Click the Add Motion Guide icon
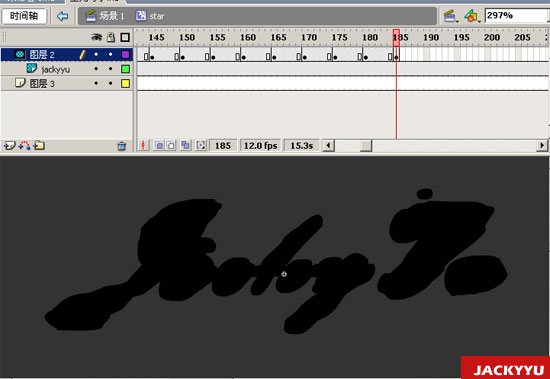 click(24, 145)
